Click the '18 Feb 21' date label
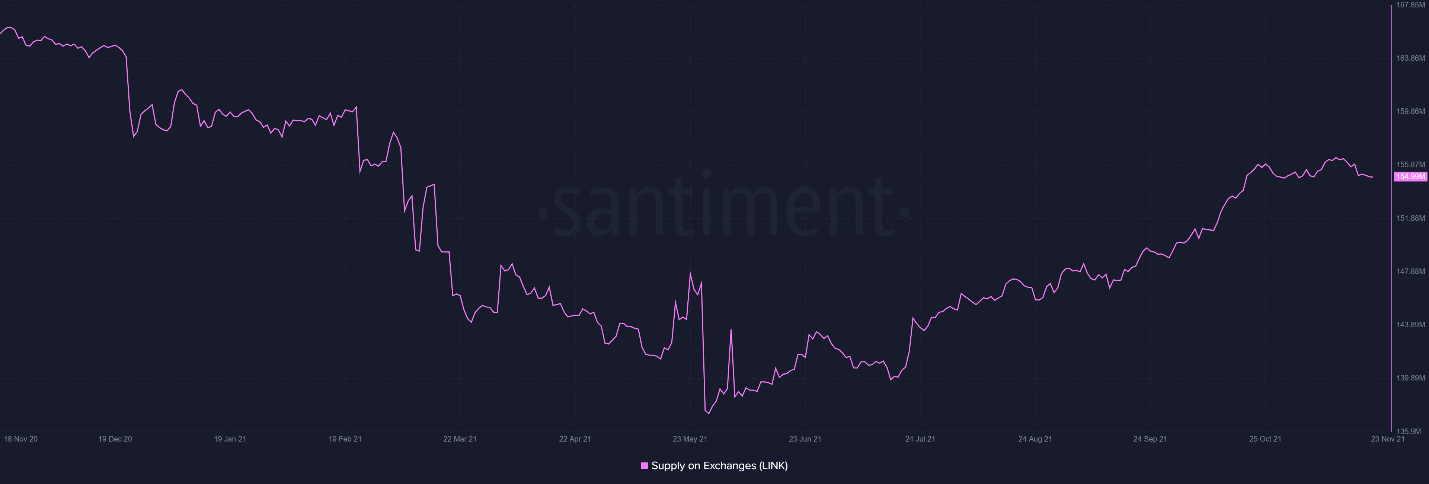The image size is (1429, 484). tap(345, 439)
